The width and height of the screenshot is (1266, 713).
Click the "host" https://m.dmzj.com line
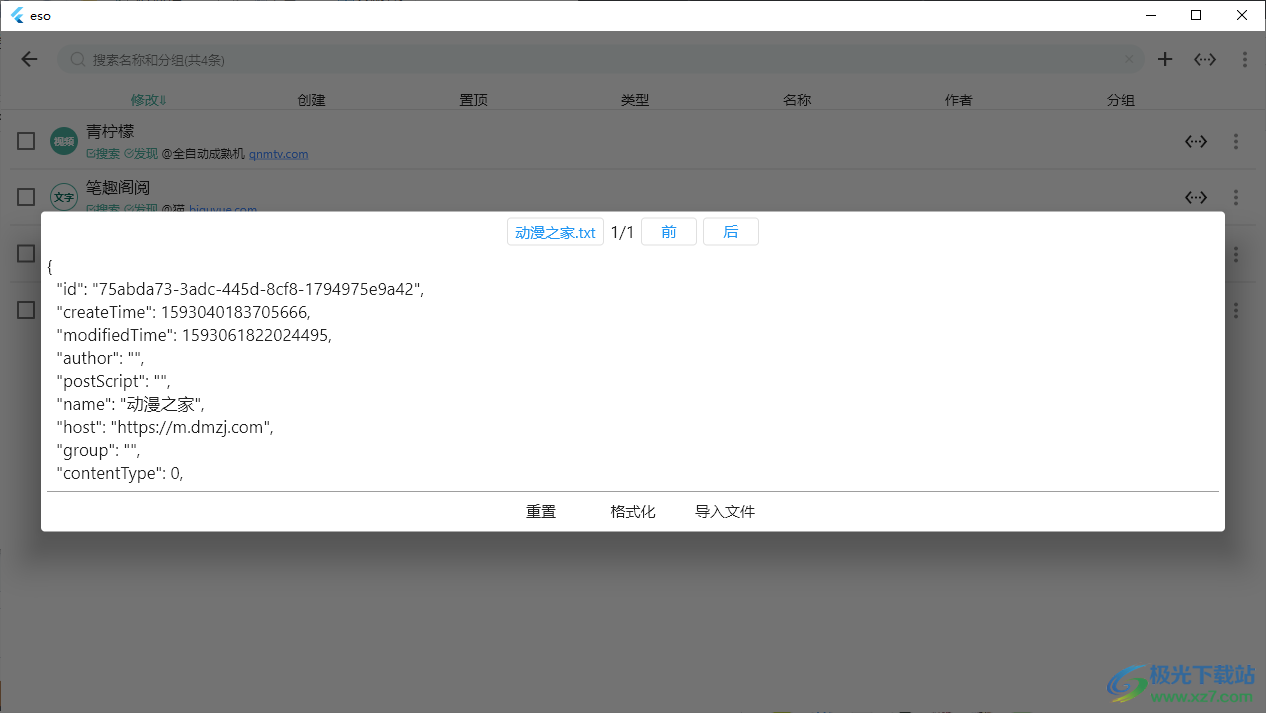pos(165,427)
